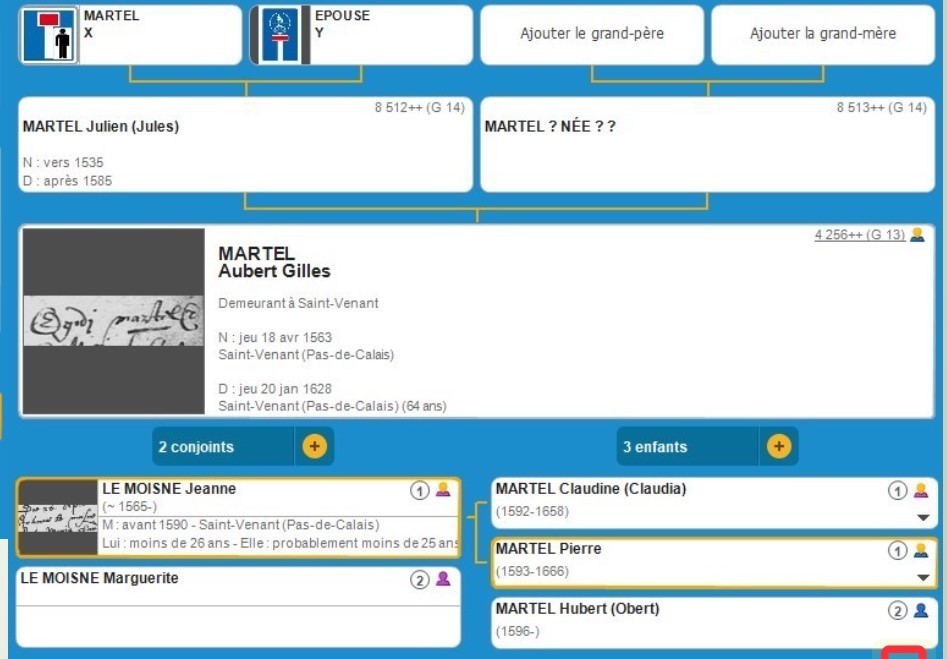Screen dimensions: 947x659
Task: Click the blue person icon on MARTEL Hubert
Action: click(x=921, y=610)
